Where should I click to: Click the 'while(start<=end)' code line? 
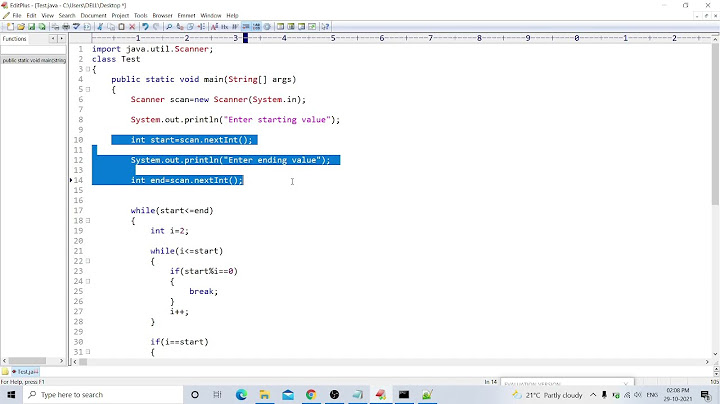(172, 211)
